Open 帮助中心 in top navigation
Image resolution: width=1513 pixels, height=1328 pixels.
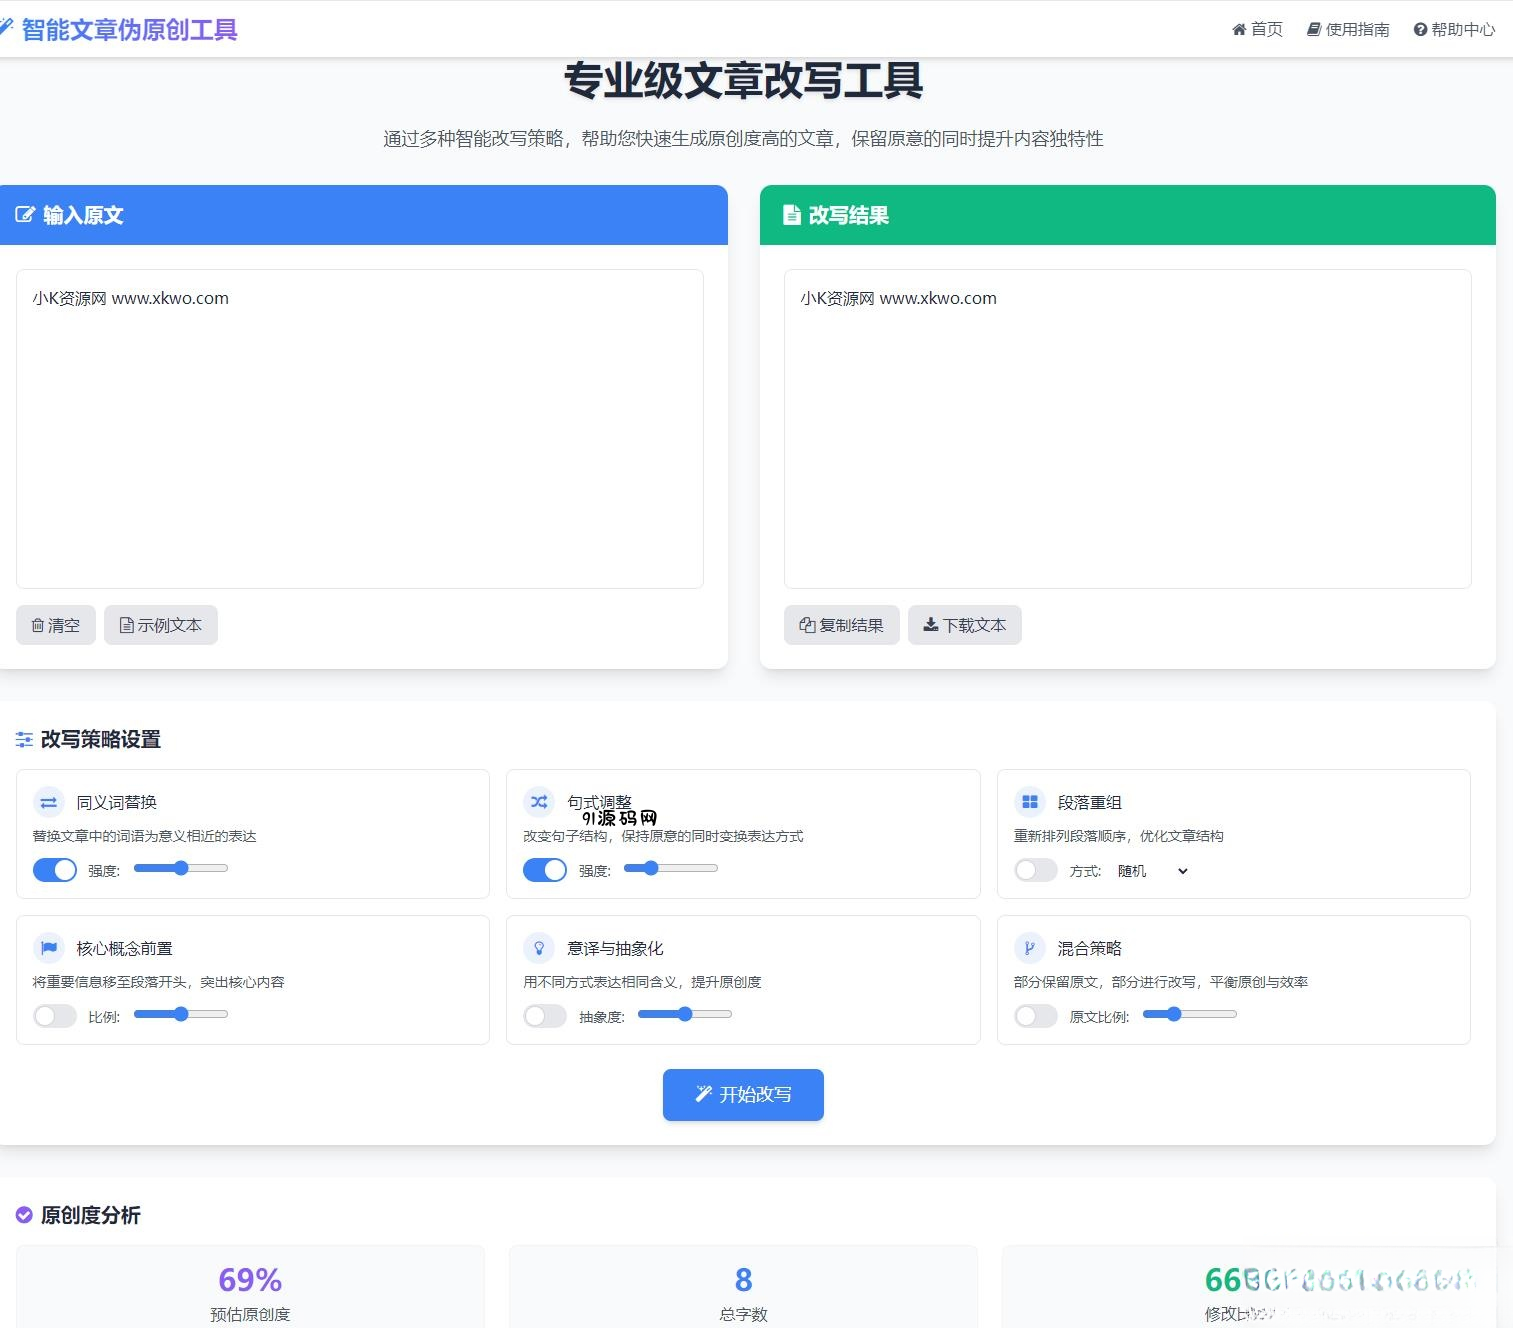(1454, 30)
